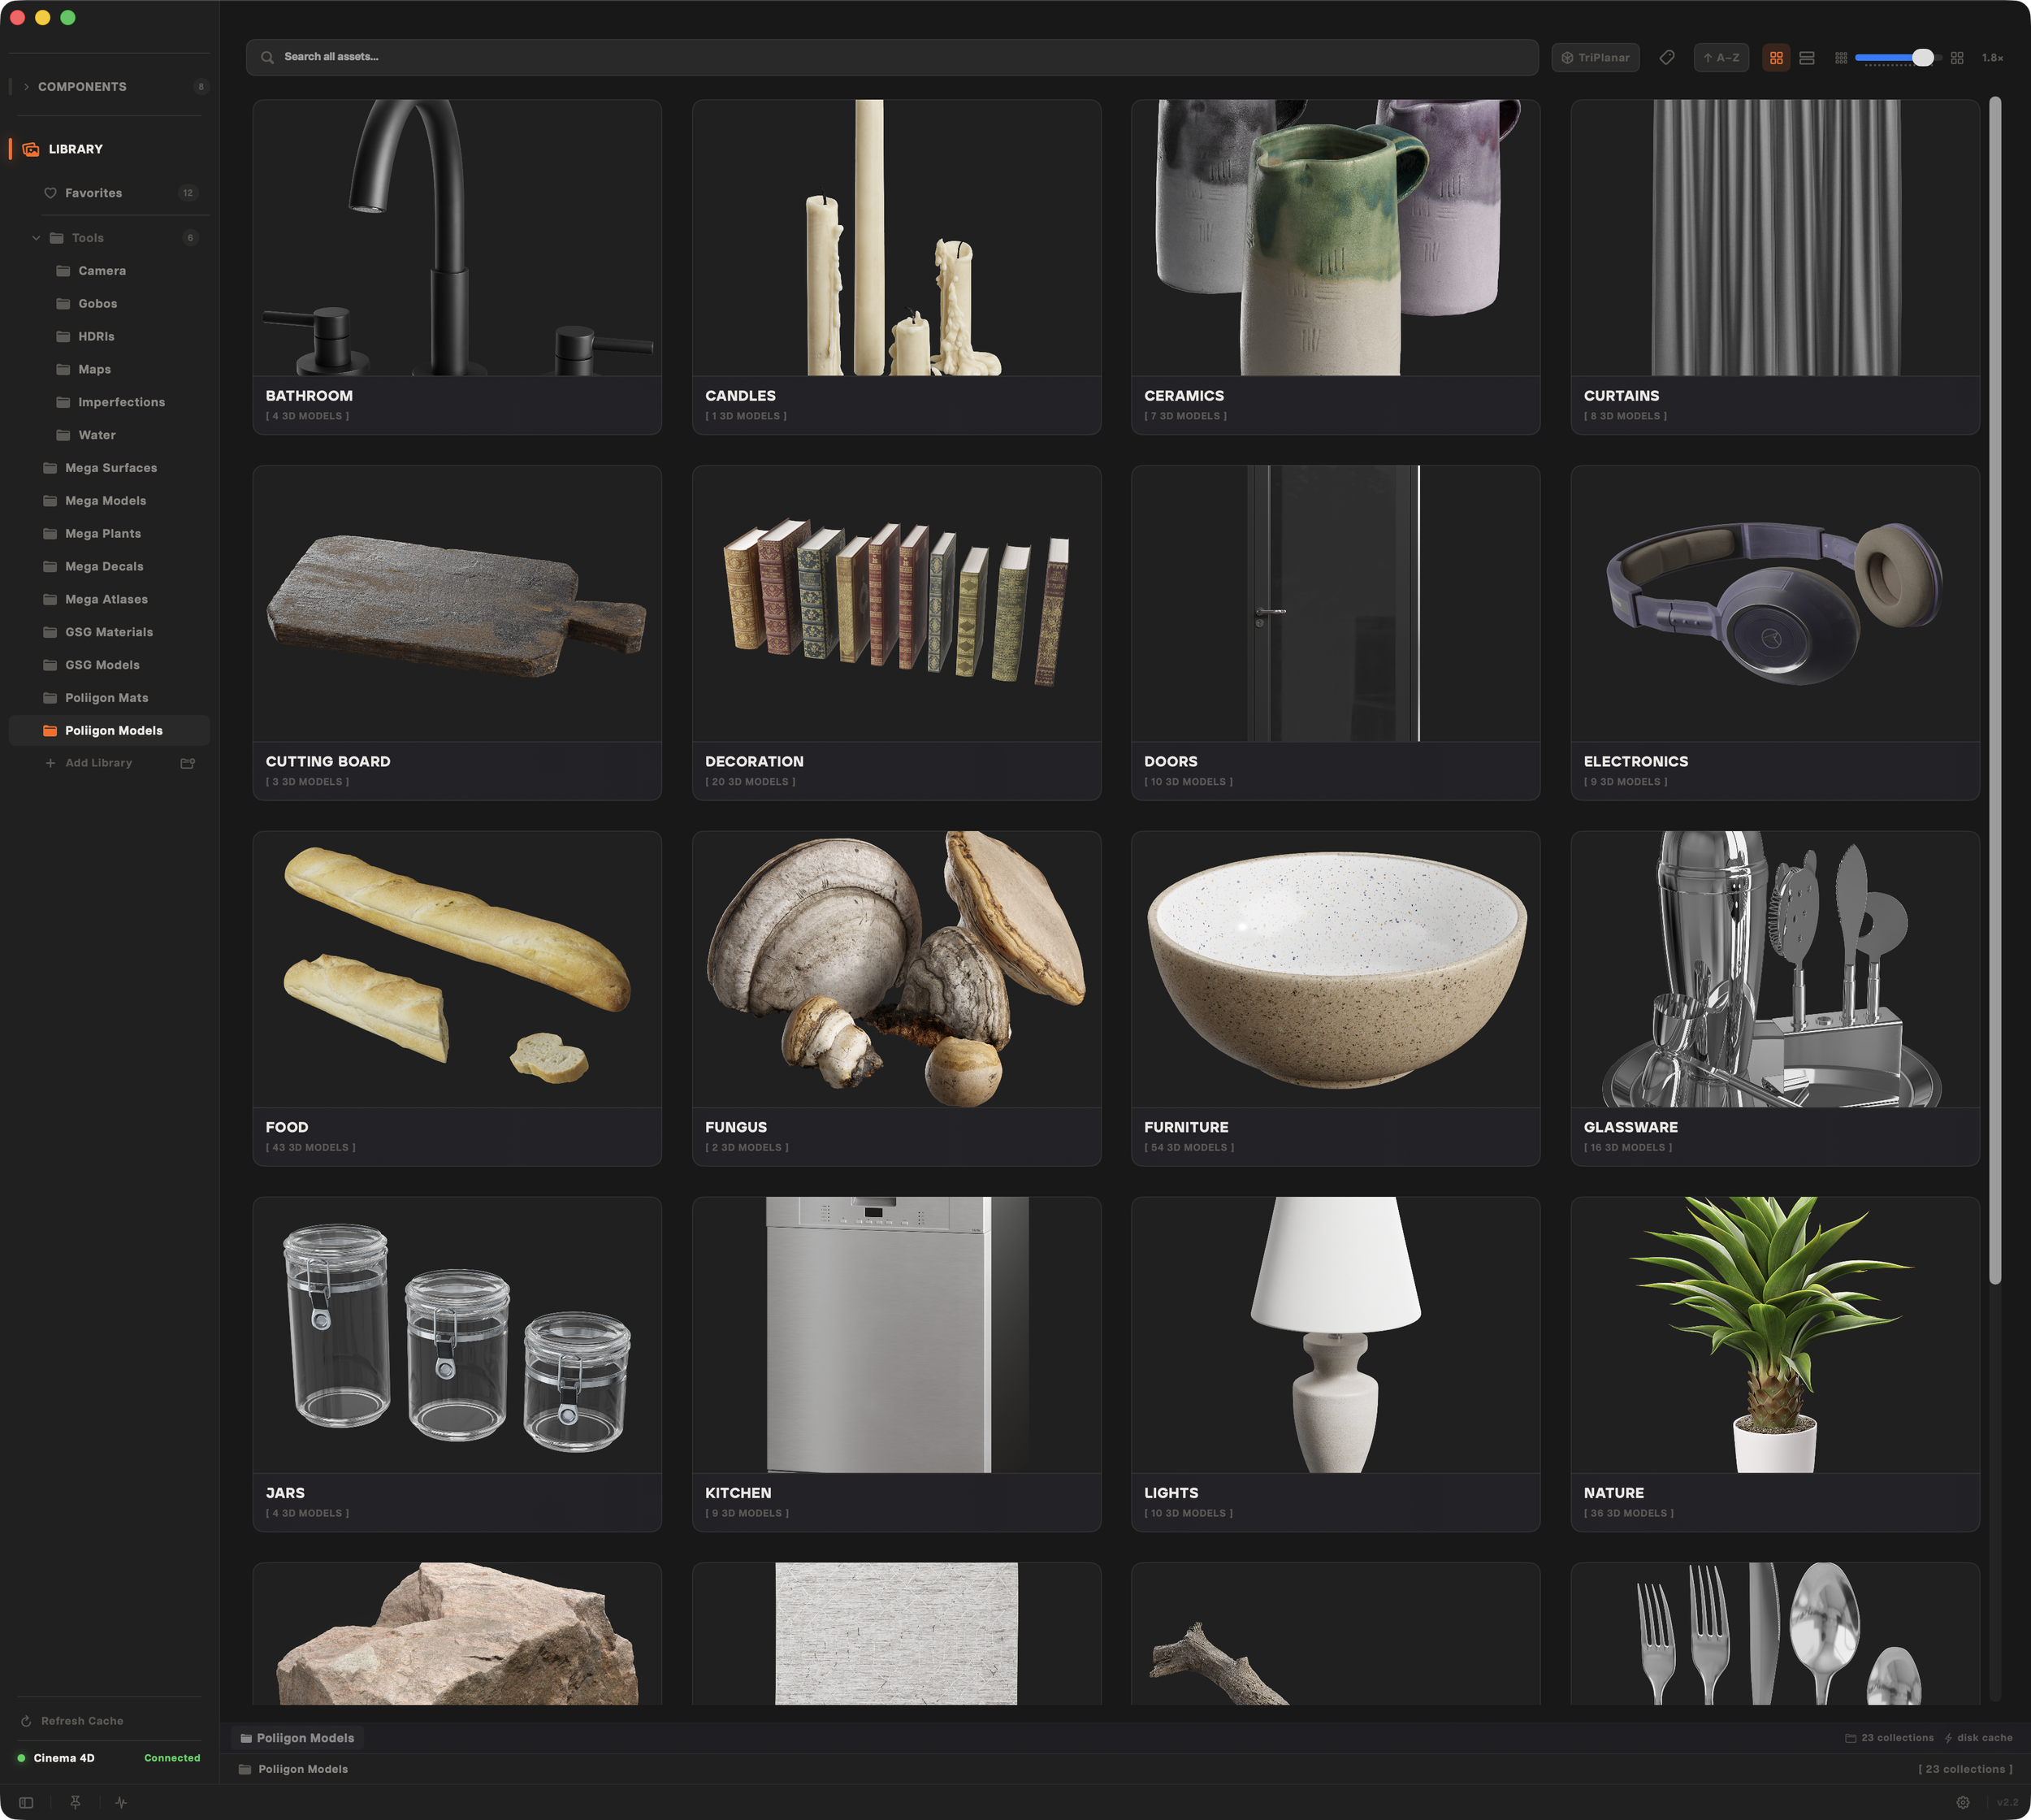
Task: Open the settings gear icon
Action: [1962, 1802]
